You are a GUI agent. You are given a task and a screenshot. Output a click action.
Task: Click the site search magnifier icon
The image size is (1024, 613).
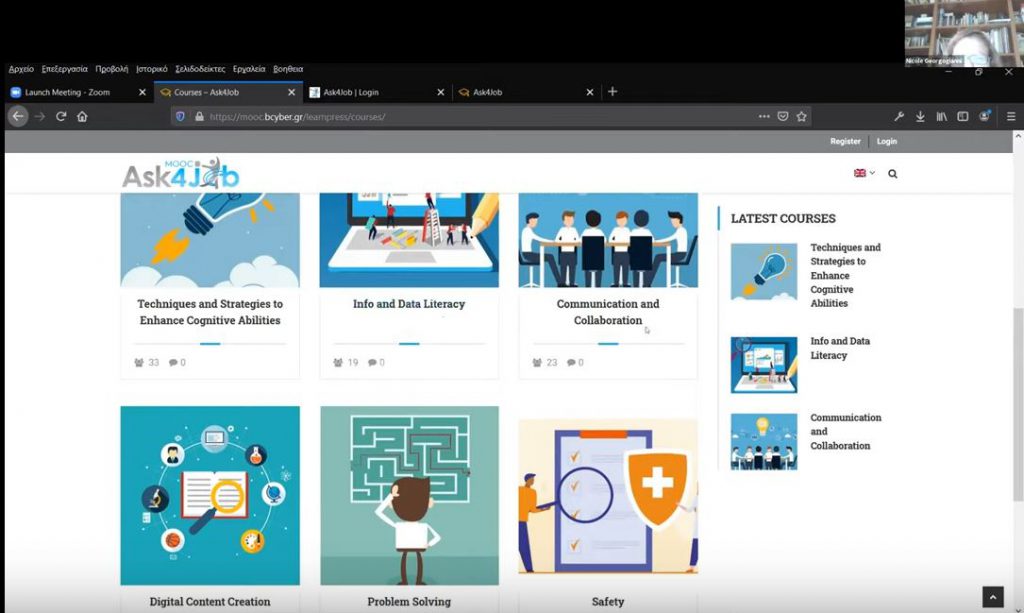click(x=892, y=173)
